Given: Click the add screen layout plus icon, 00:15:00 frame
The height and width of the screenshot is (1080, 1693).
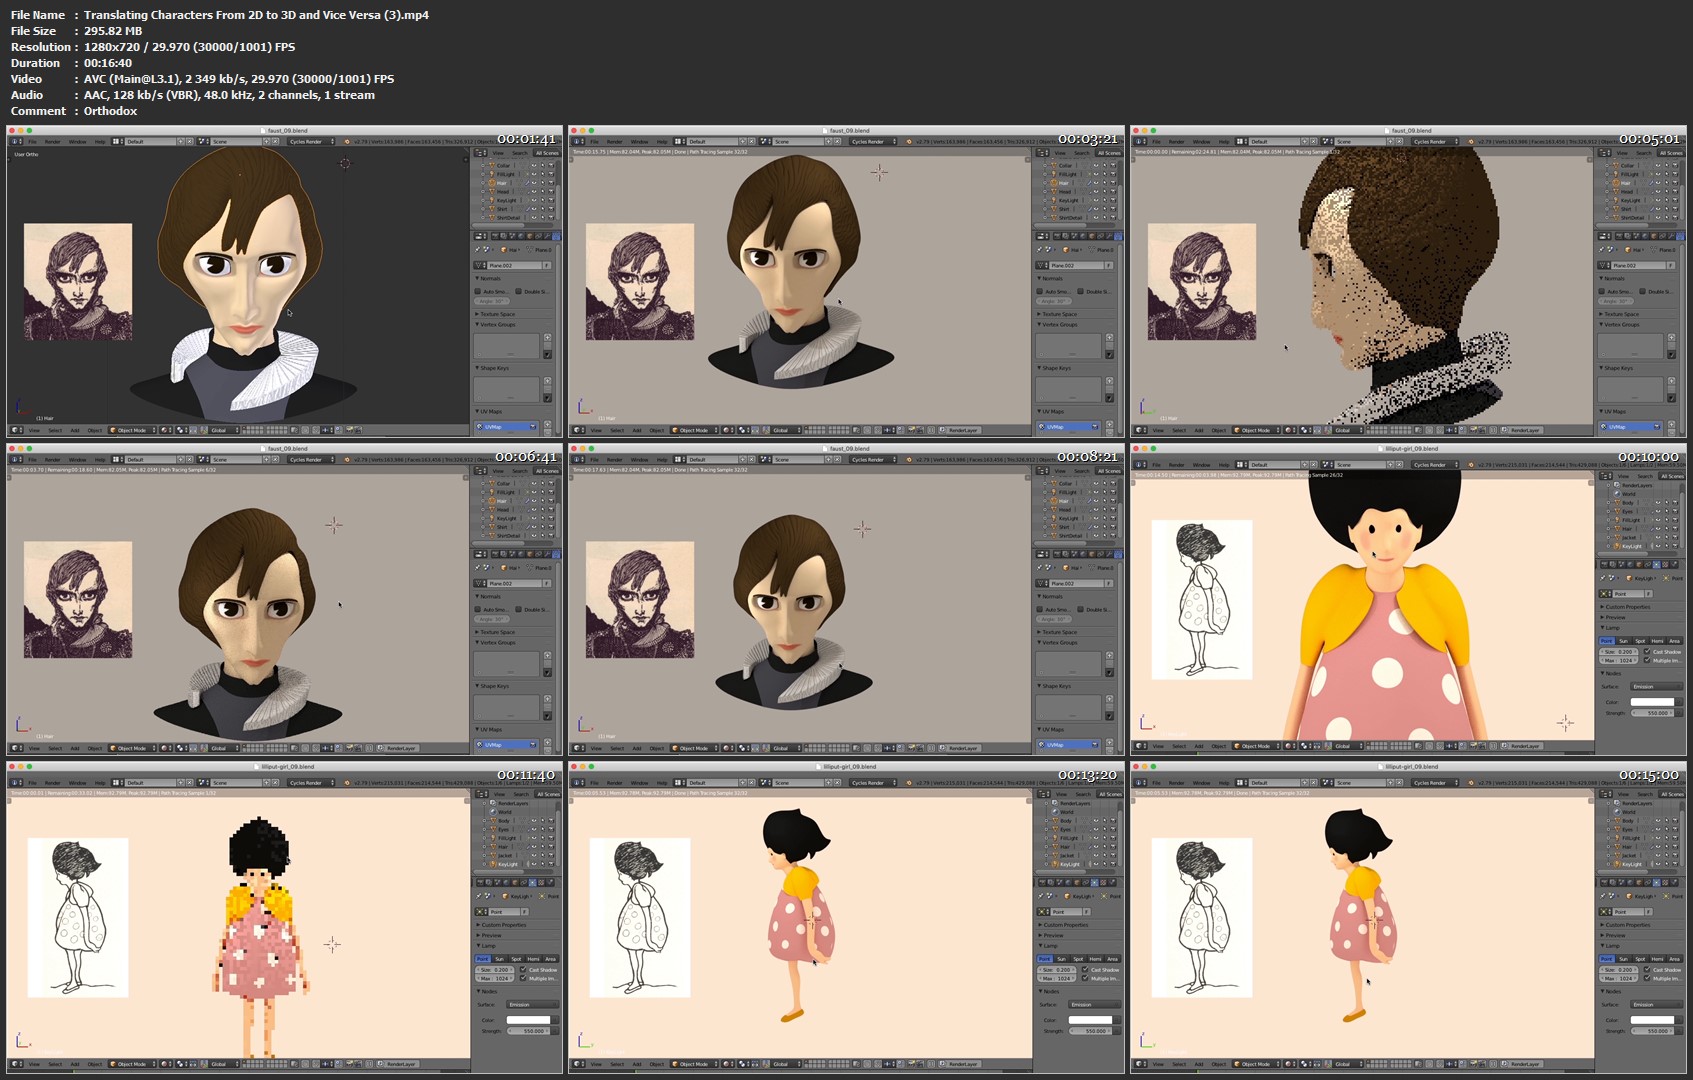Looking at the screenshot, I should click(1305, 783).
